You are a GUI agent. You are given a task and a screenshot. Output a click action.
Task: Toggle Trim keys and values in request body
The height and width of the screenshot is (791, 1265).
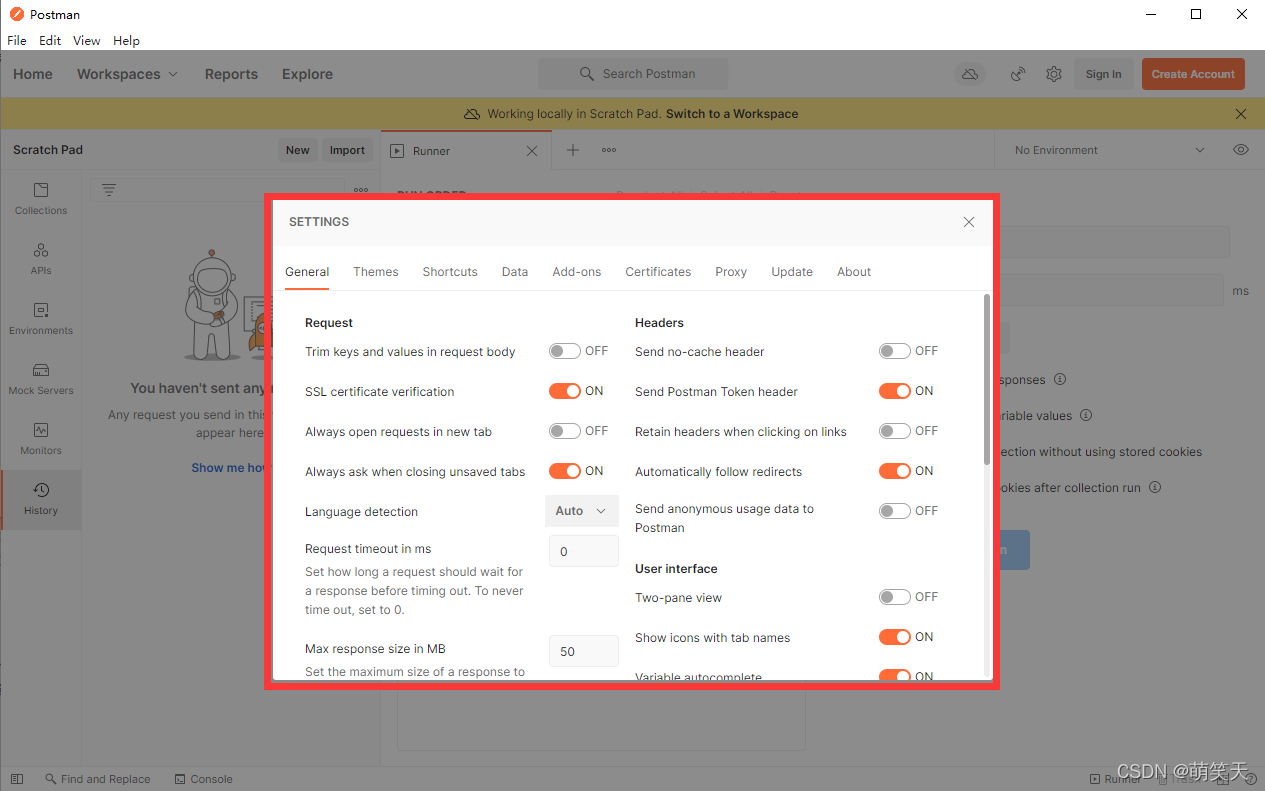[564, 351]
